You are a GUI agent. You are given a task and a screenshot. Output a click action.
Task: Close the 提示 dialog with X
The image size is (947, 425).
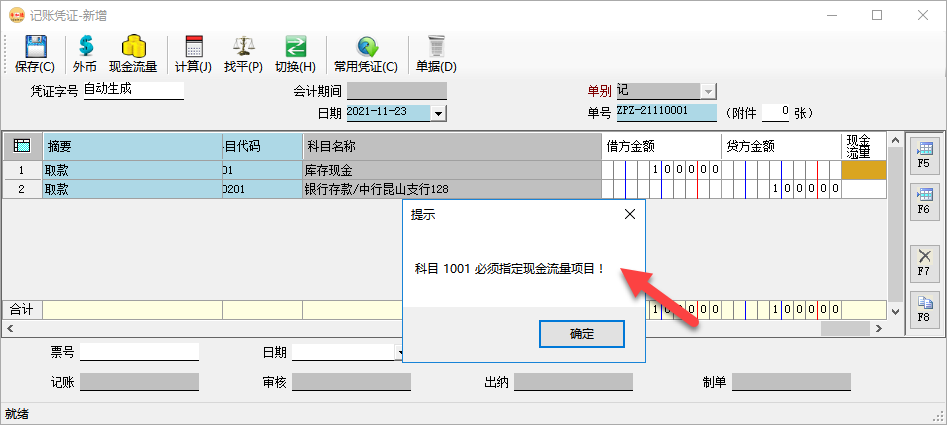629,214
